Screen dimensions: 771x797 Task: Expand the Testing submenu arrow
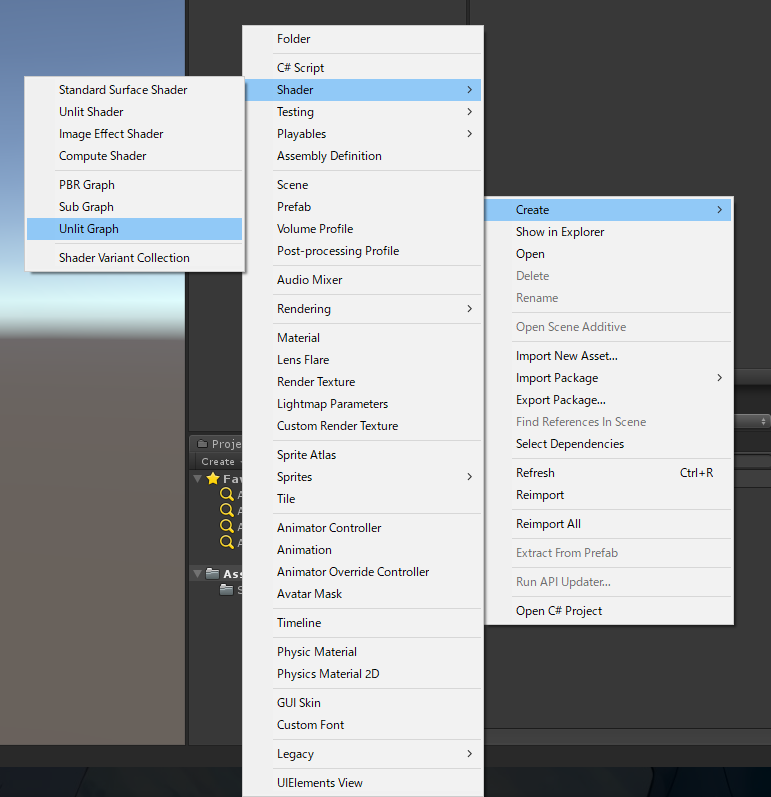470,112
